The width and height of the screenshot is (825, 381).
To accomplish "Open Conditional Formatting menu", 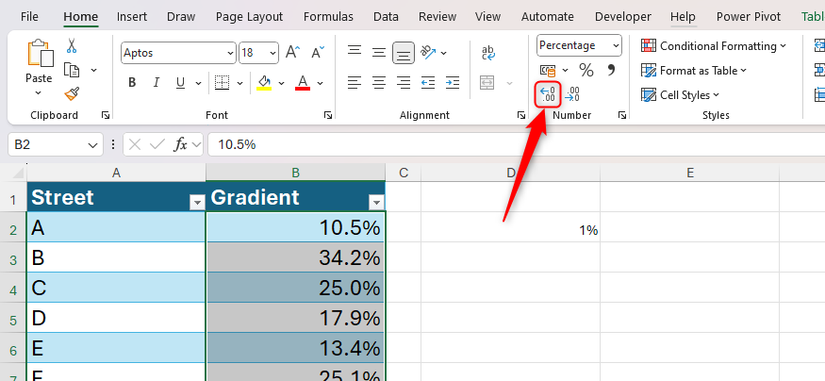I will pos(713,46).
